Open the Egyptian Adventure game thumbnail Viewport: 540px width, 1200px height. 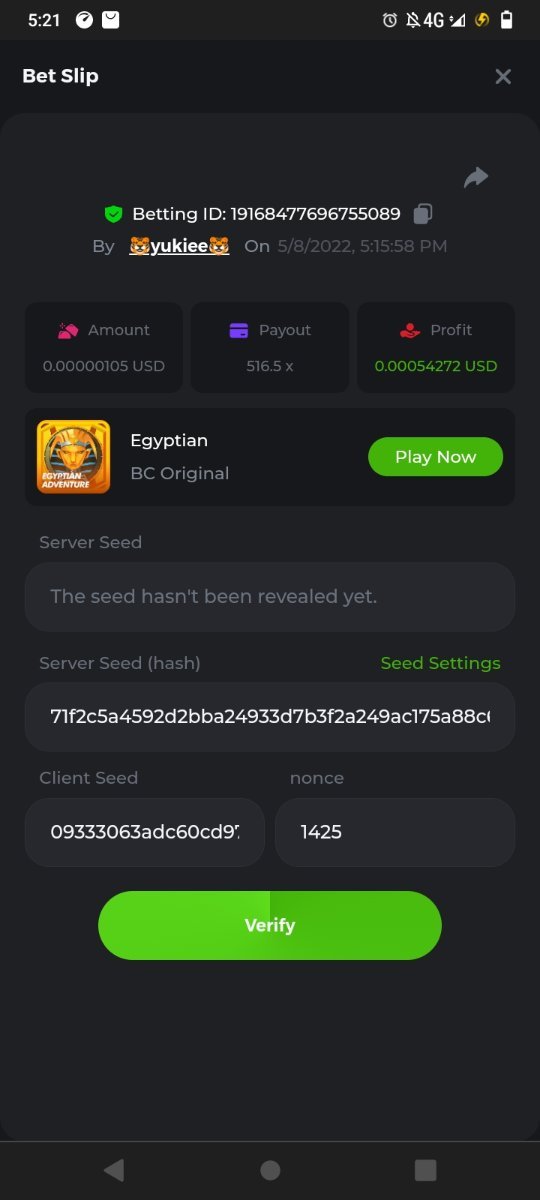pos(74,457)
